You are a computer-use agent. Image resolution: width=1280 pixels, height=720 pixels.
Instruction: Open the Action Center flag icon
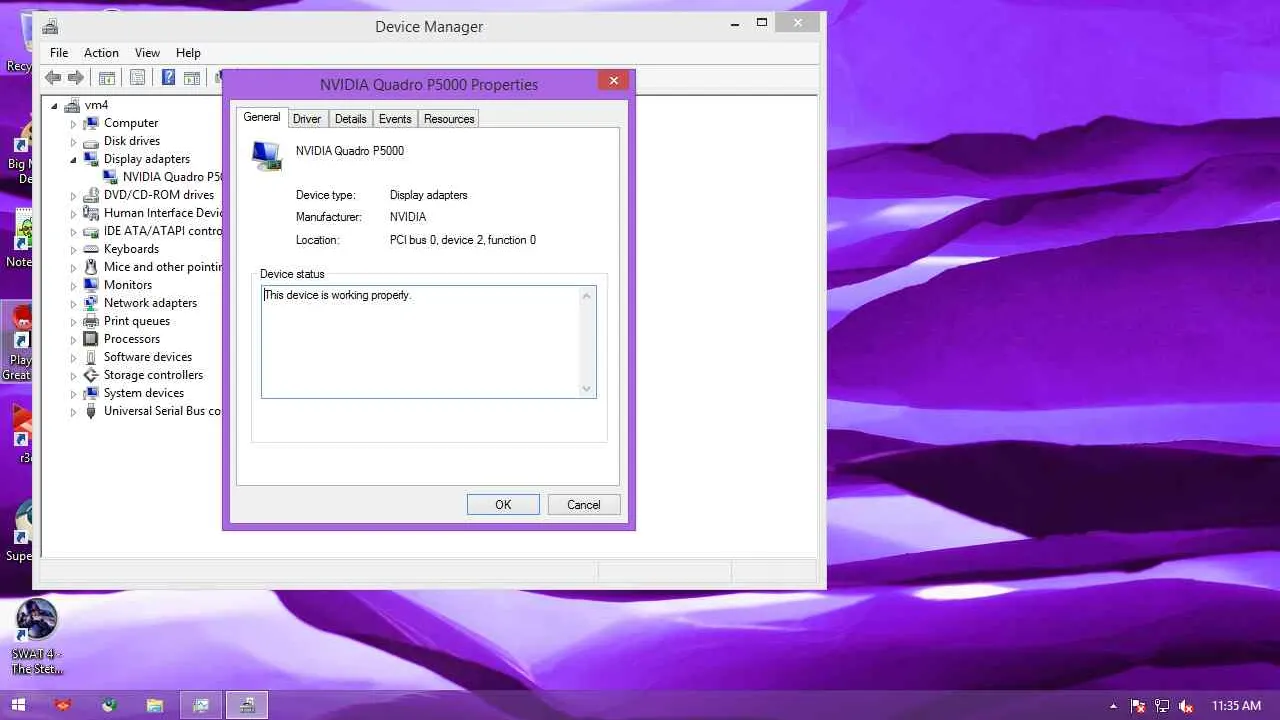[1138, 706]
